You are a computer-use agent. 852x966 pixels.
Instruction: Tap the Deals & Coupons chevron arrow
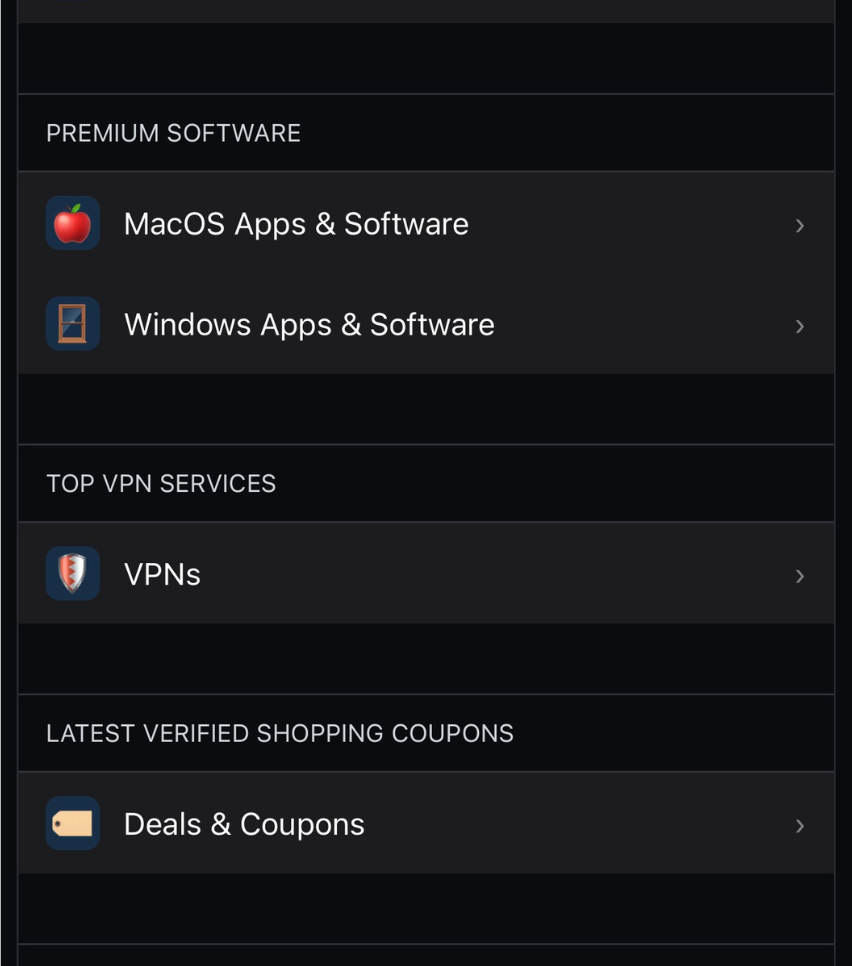(x=799, y=826)
